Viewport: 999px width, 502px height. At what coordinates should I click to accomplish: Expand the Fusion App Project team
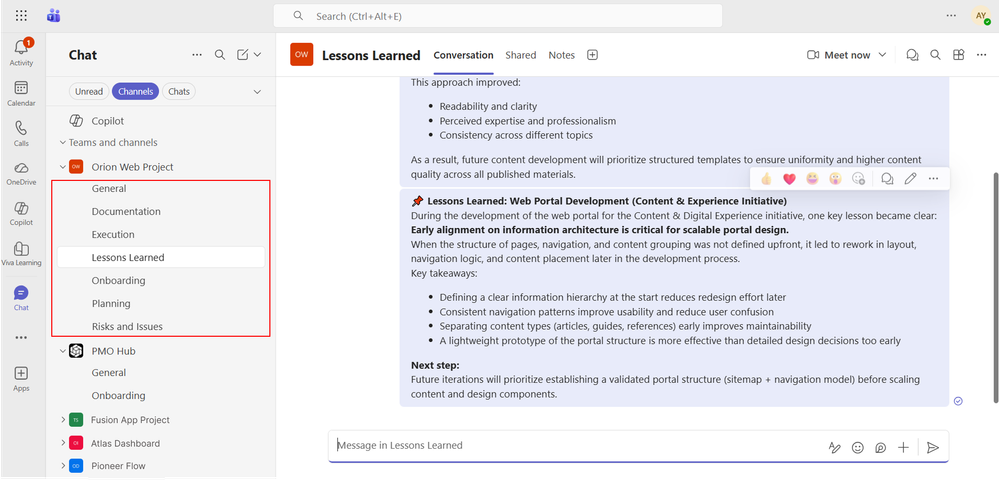coord(62,420)
